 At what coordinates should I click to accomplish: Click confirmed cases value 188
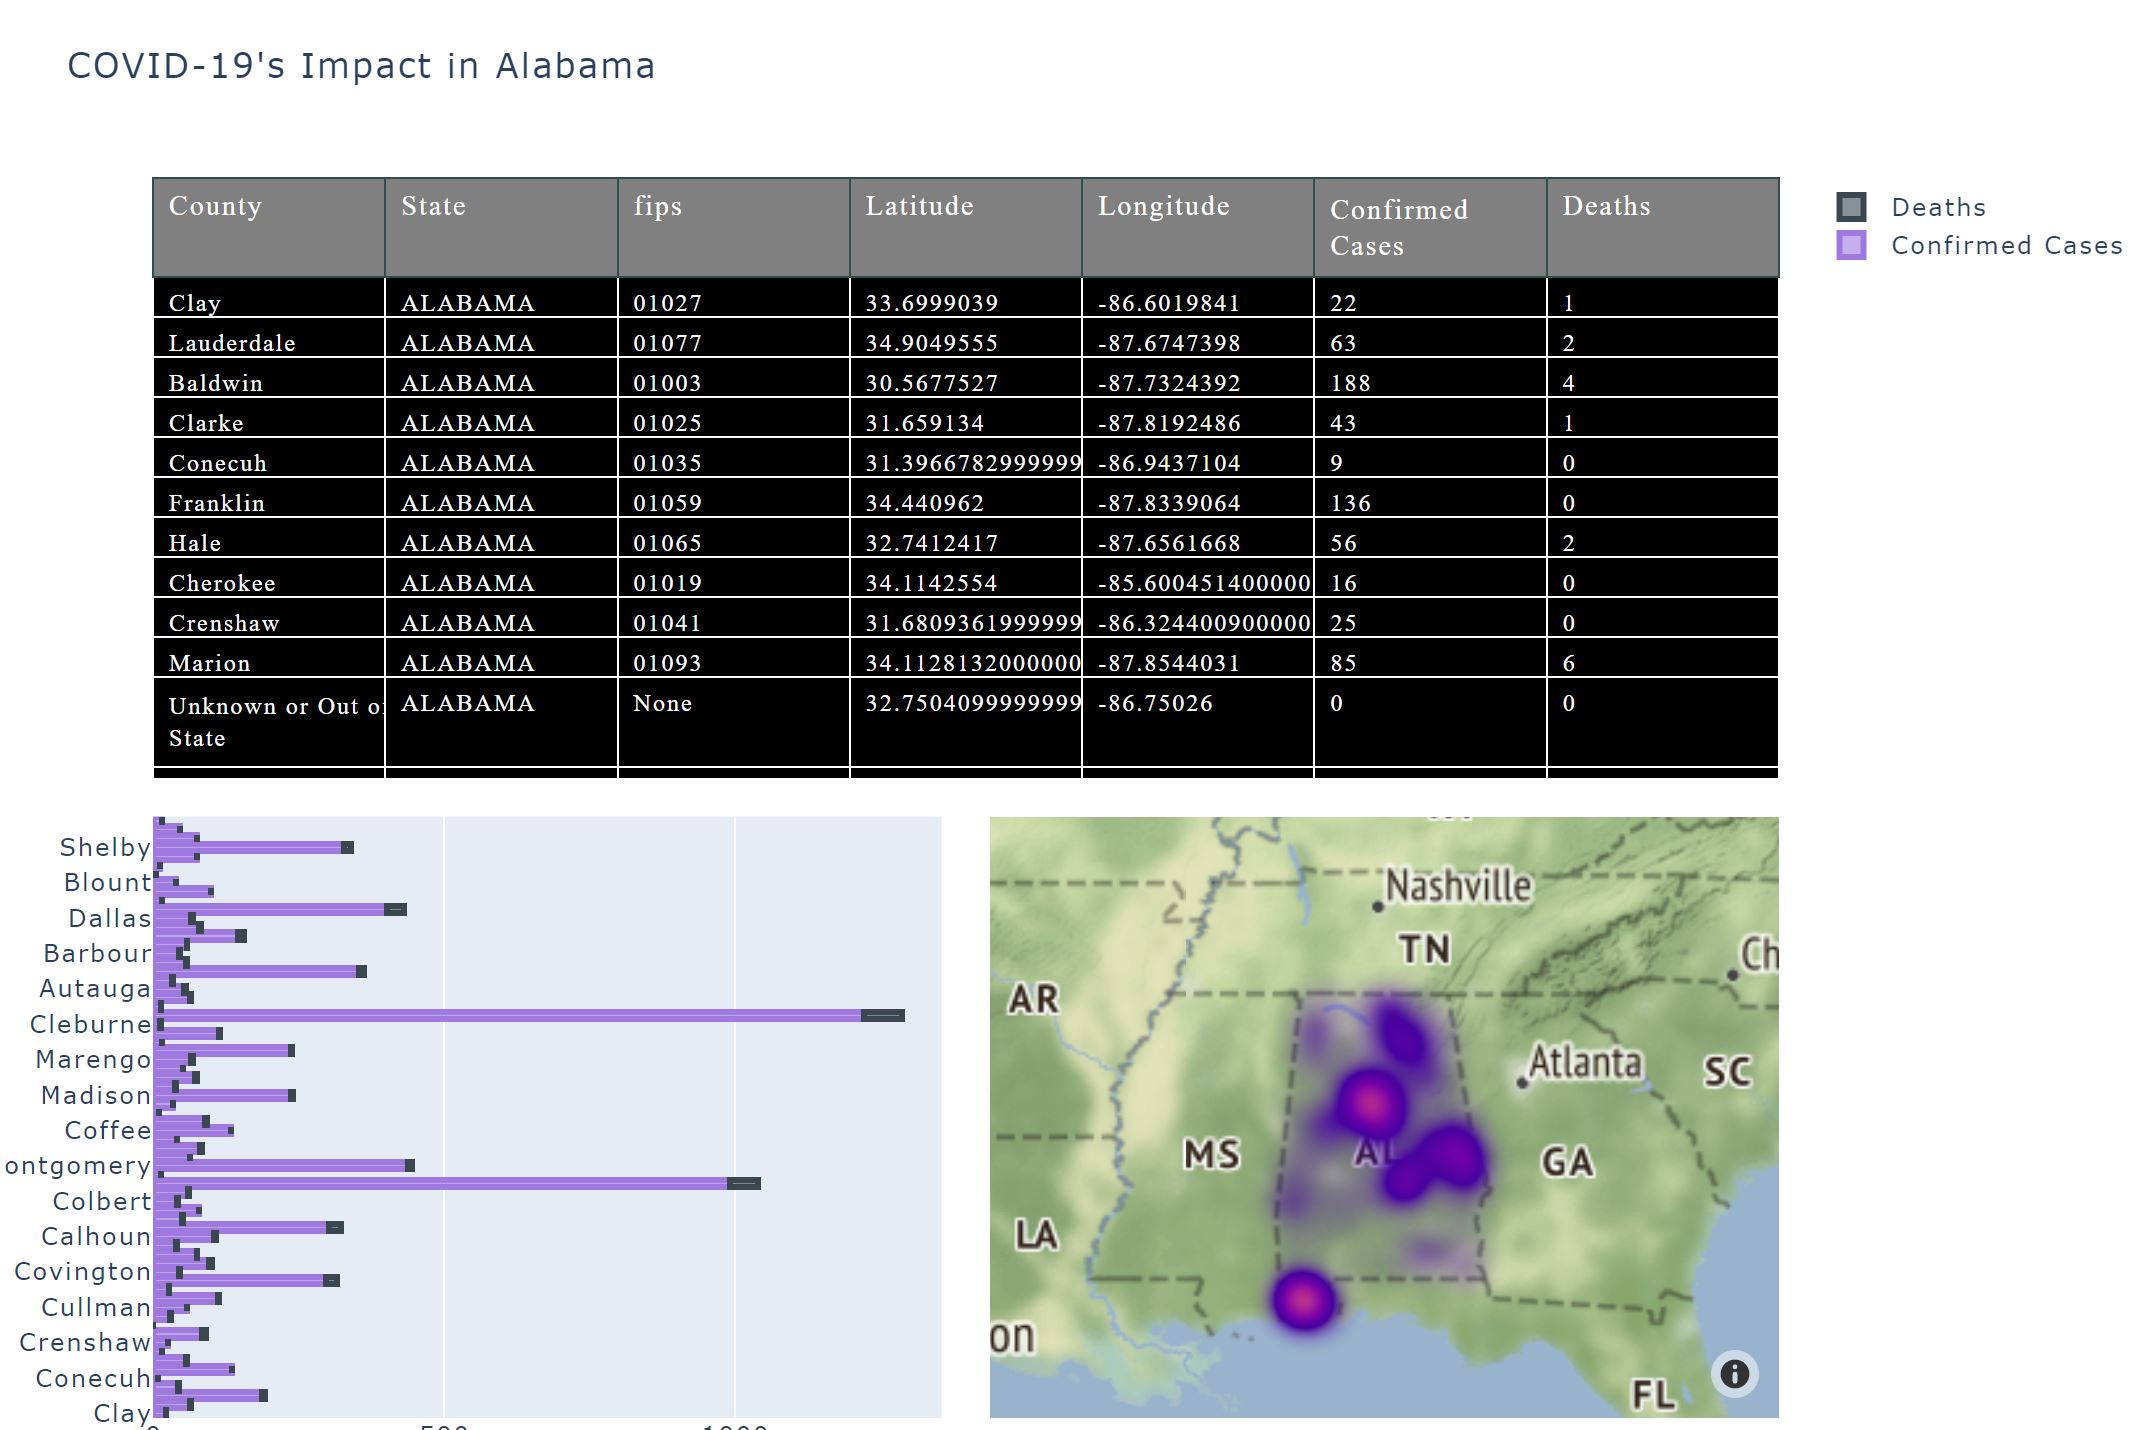(x=1350, y=383)
